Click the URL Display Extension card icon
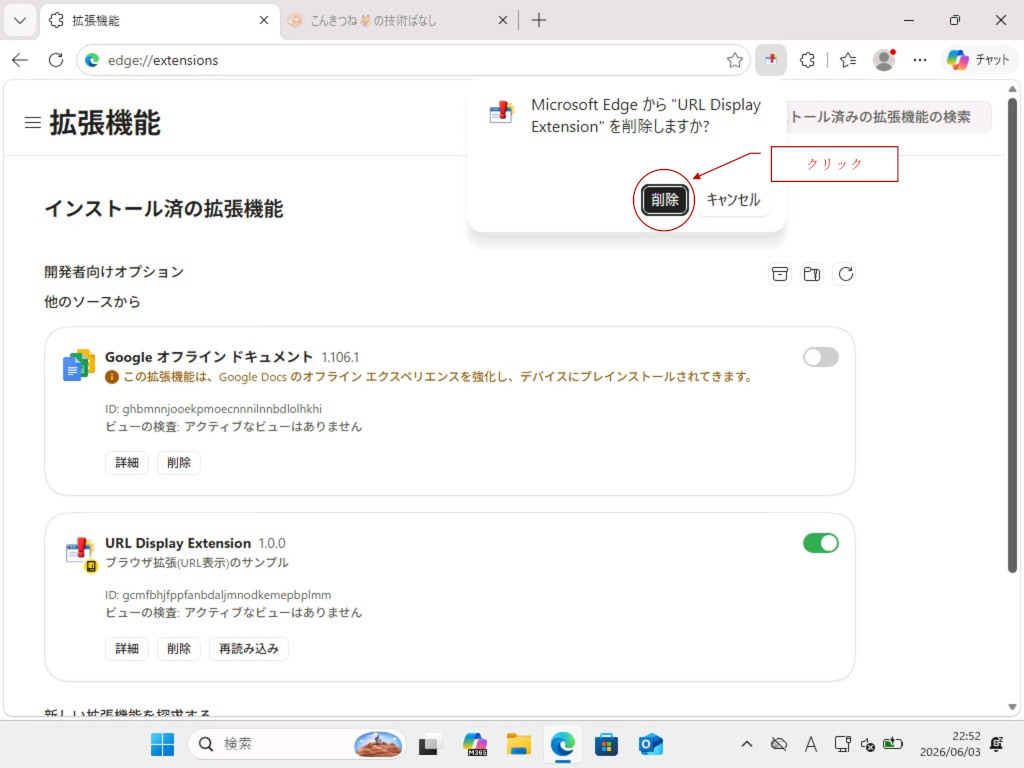This screenshot has height=768, width=1024. click(82, 554)
